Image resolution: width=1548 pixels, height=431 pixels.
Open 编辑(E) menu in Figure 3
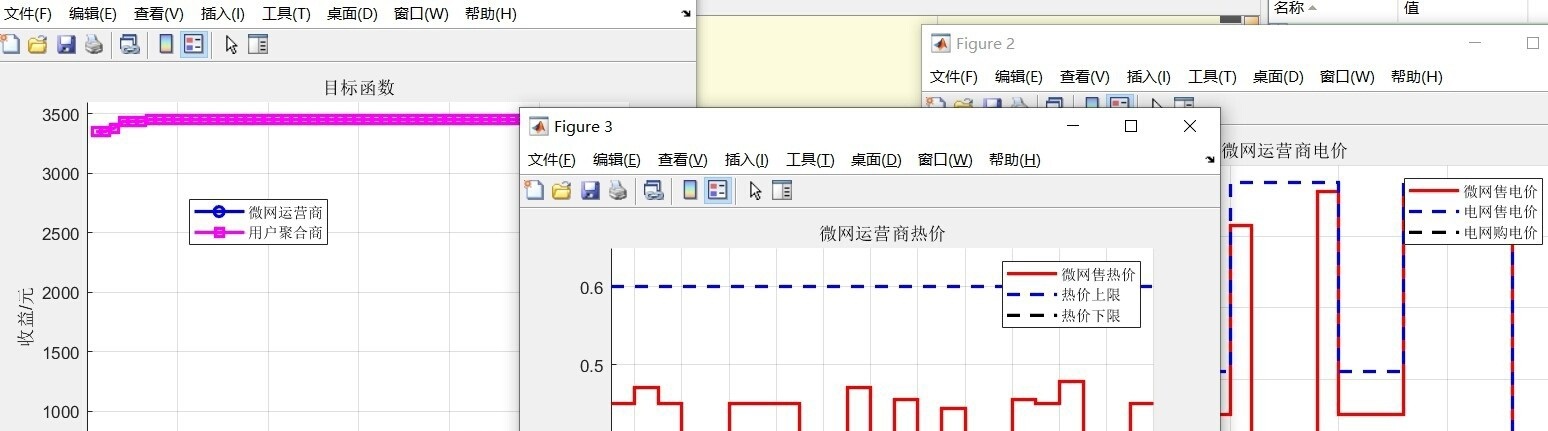tap(617, 160)
